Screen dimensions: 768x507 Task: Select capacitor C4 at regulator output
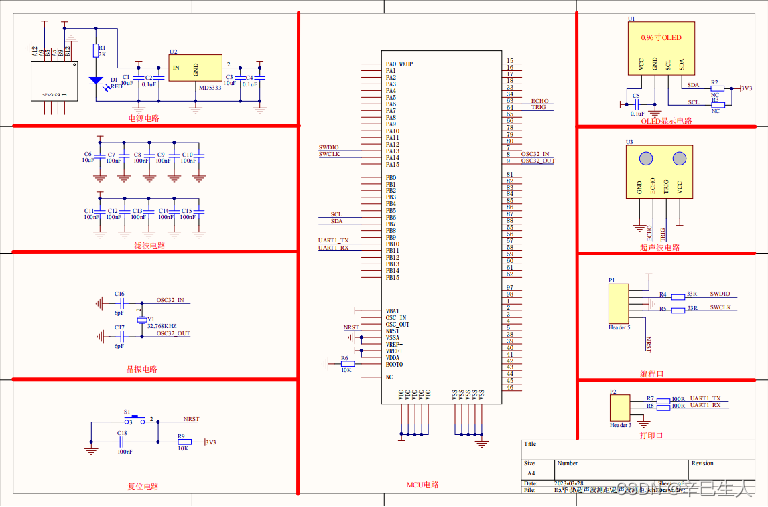260,78
